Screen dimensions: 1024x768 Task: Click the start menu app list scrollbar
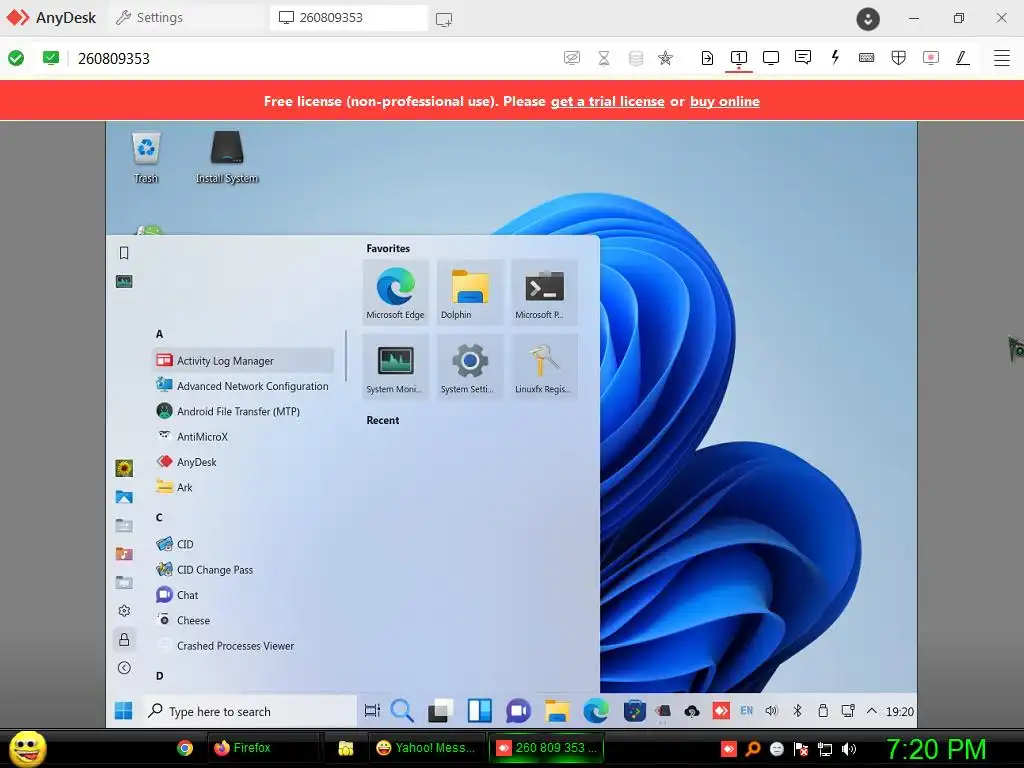click(x=345, y=356)
